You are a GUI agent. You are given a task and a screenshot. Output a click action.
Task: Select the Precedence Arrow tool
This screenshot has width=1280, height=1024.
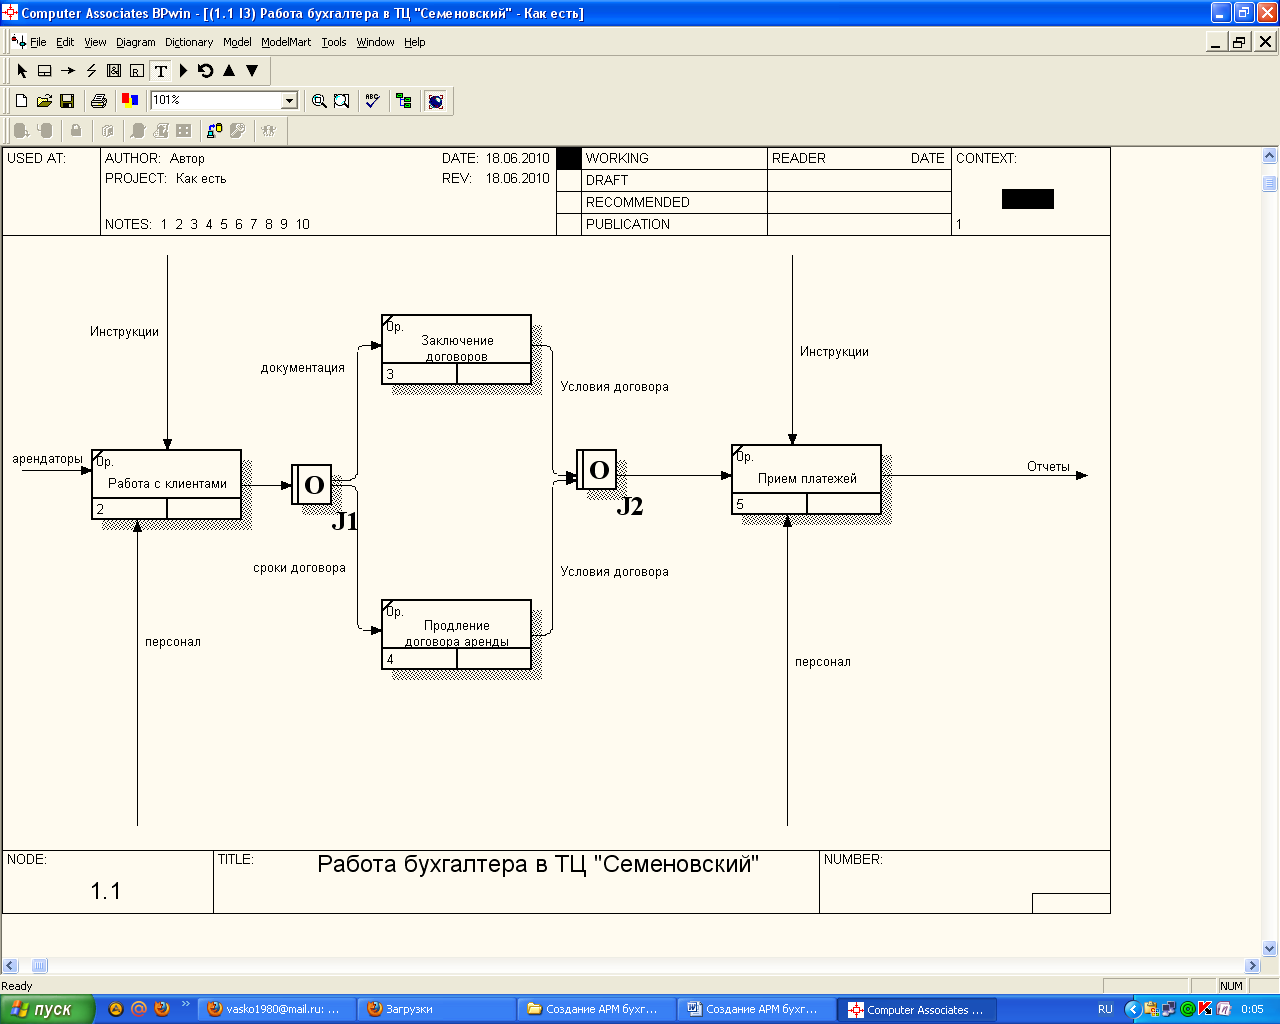[x=68, y=71]
